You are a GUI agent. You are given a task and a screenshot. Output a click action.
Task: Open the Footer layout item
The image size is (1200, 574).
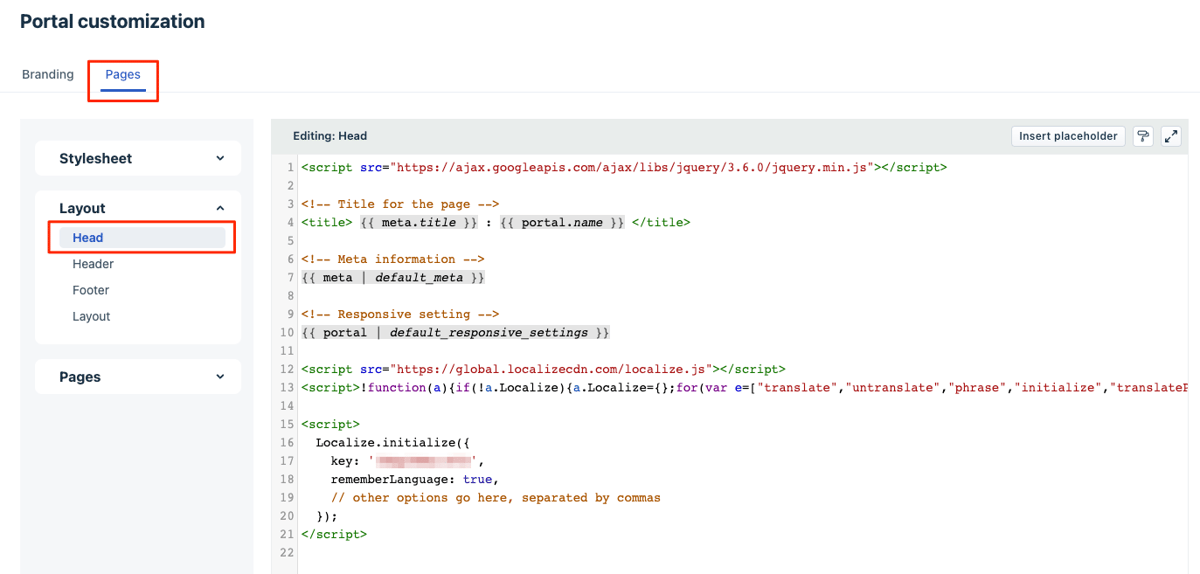[91, 290]
